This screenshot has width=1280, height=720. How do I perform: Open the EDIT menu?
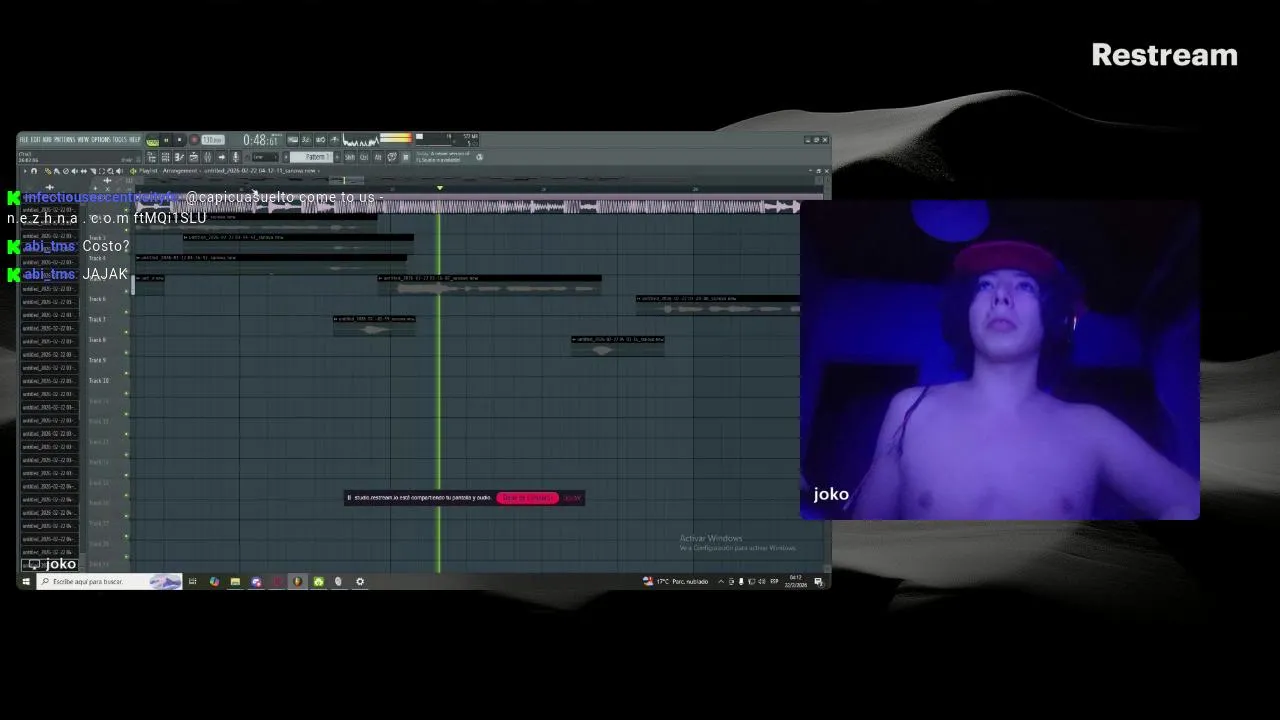point(36,139)
